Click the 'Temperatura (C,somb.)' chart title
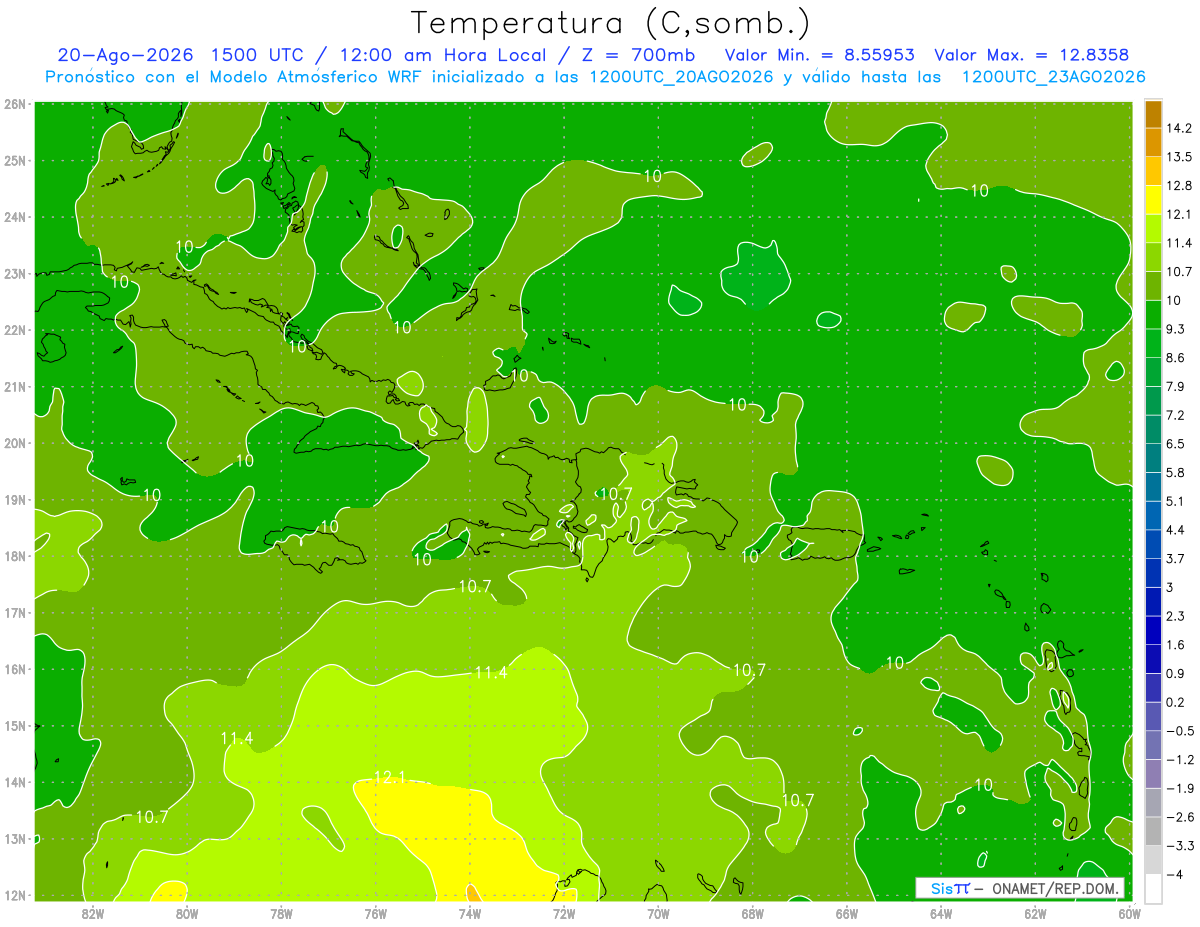This screenshot has width=1200, height=927. pos(611,24)
